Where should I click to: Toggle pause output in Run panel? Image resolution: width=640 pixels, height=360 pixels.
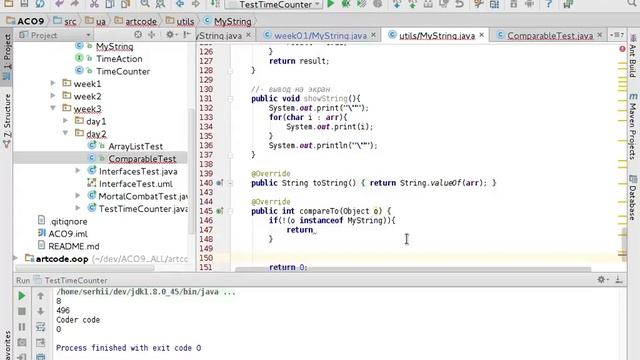[x=22, y=327]
